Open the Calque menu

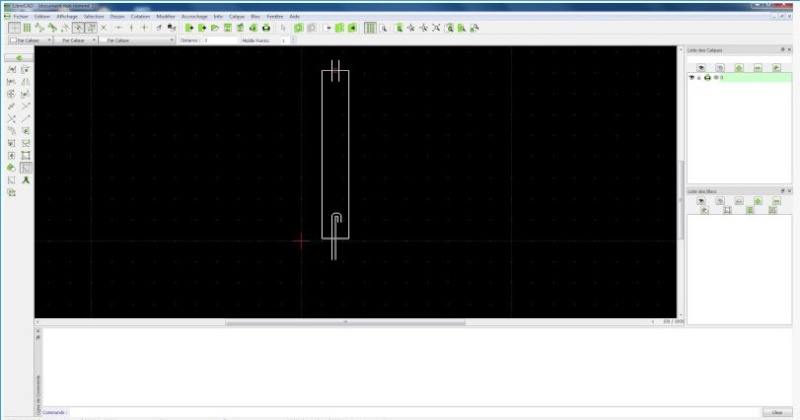coord(237,16)
